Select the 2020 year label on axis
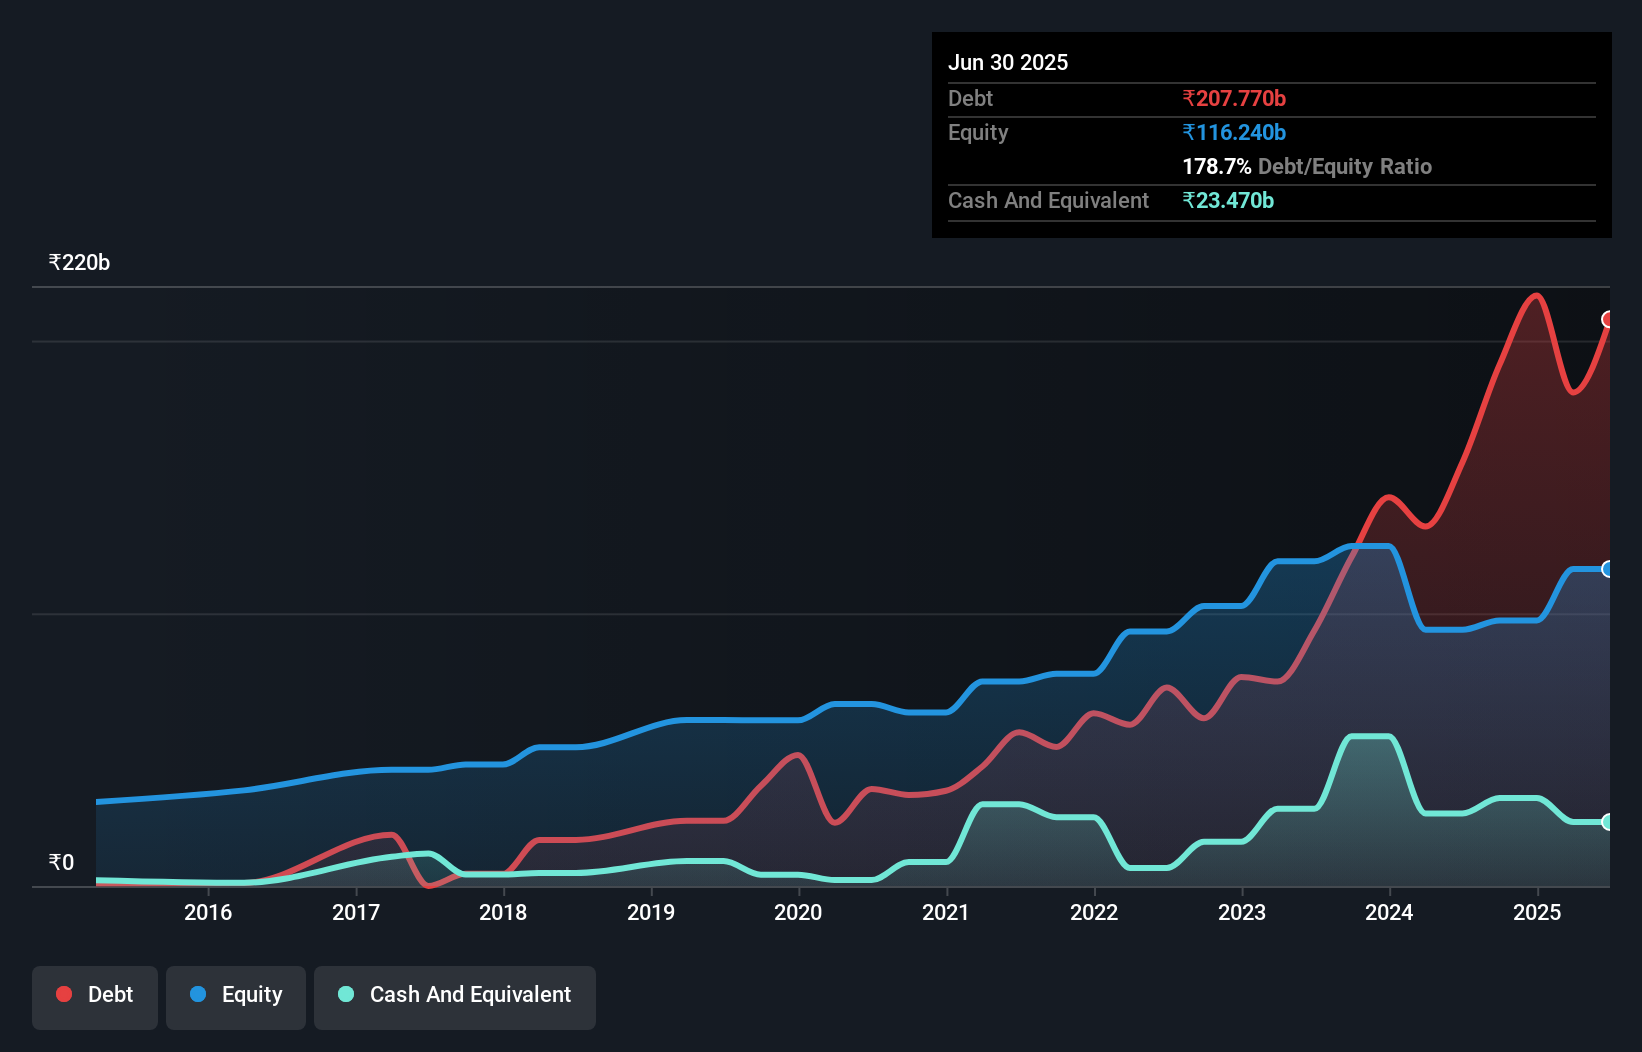Viewport: 1642px width, 1052px height. 798,912
